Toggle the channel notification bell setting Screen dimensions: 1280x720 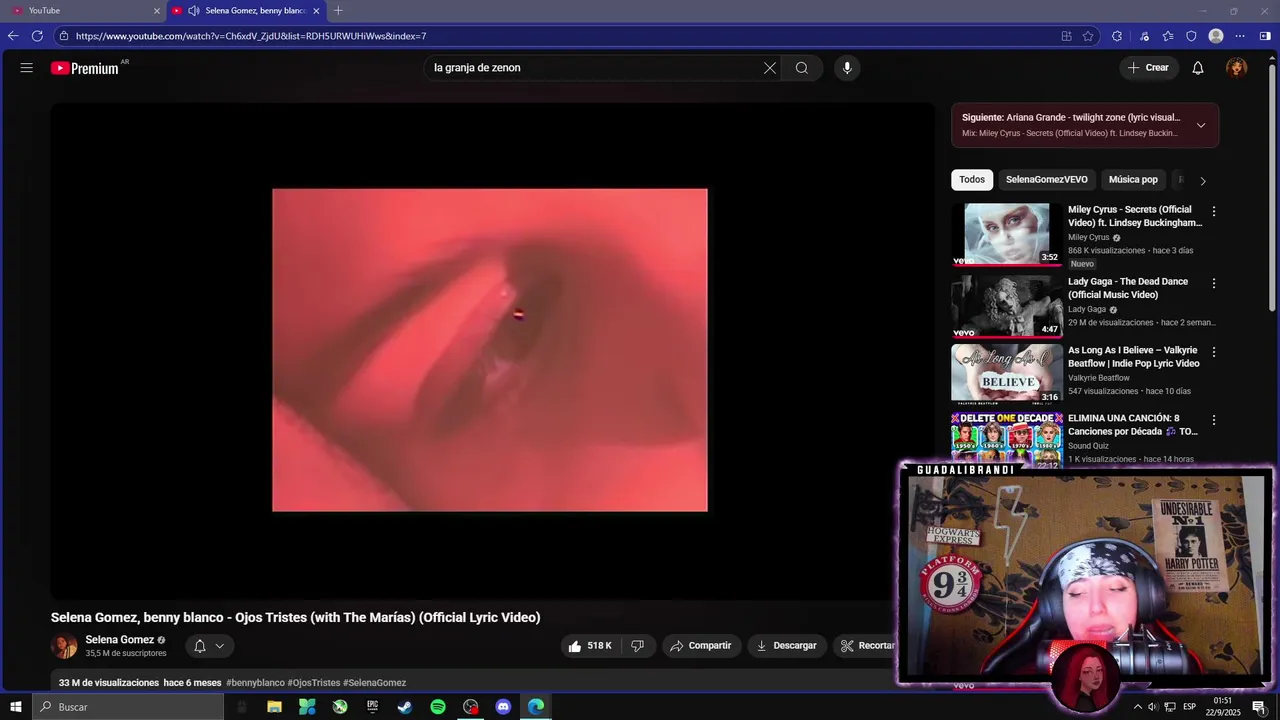[210, 646]
